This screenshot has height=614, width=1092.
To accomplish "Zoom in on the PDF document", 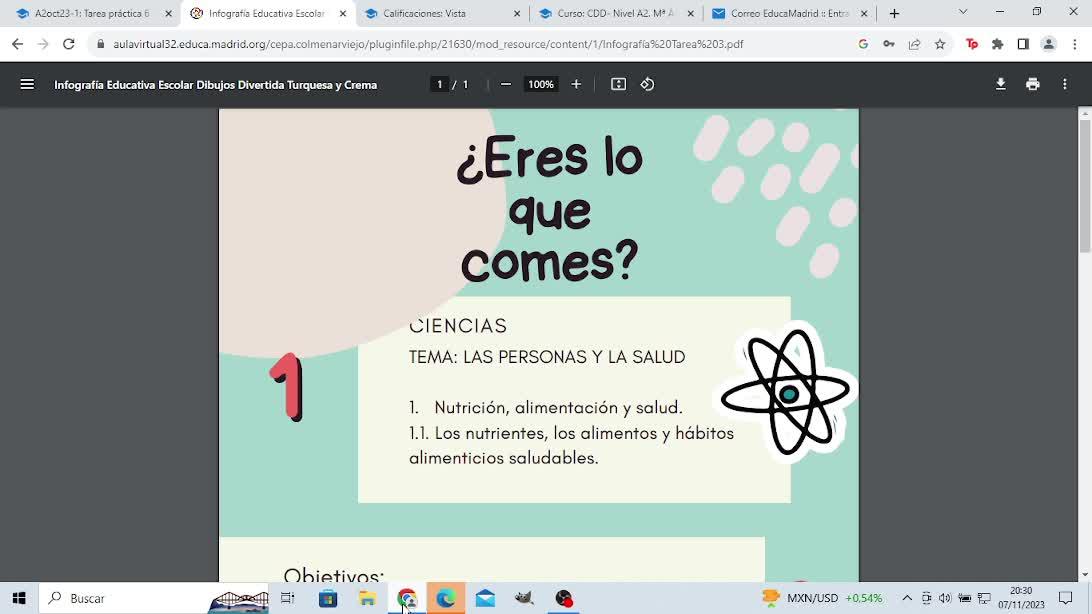I will (576, 84).
